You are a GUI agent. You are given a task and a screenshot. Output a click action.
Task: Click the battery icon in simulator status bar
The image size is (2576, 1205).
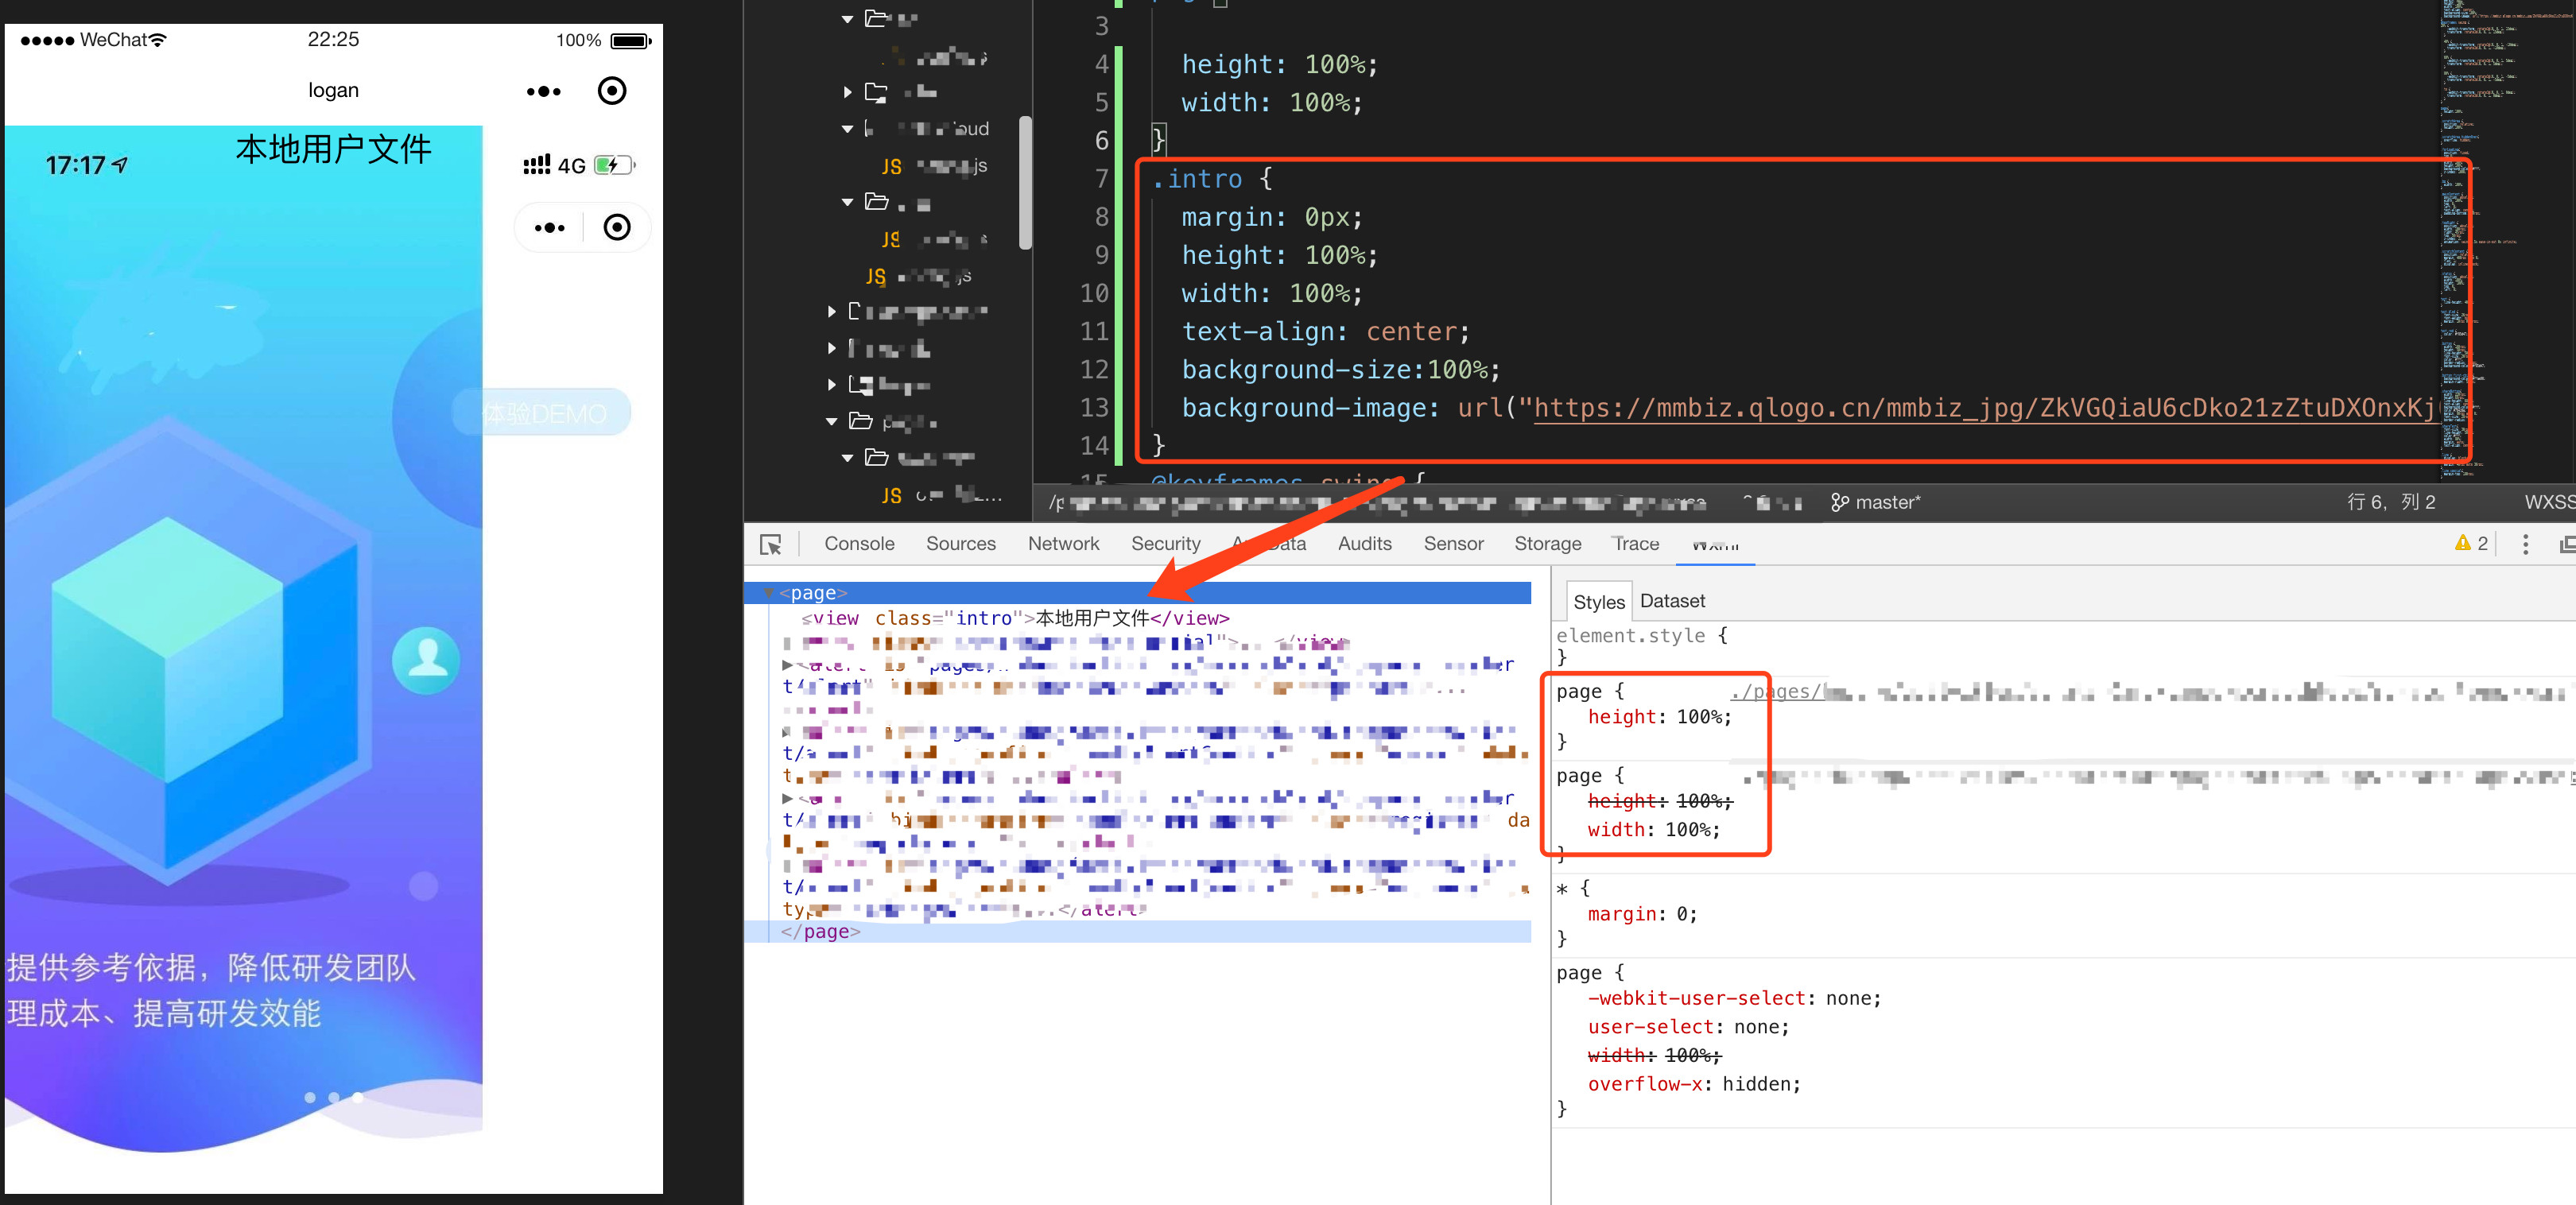pos(630,41)
